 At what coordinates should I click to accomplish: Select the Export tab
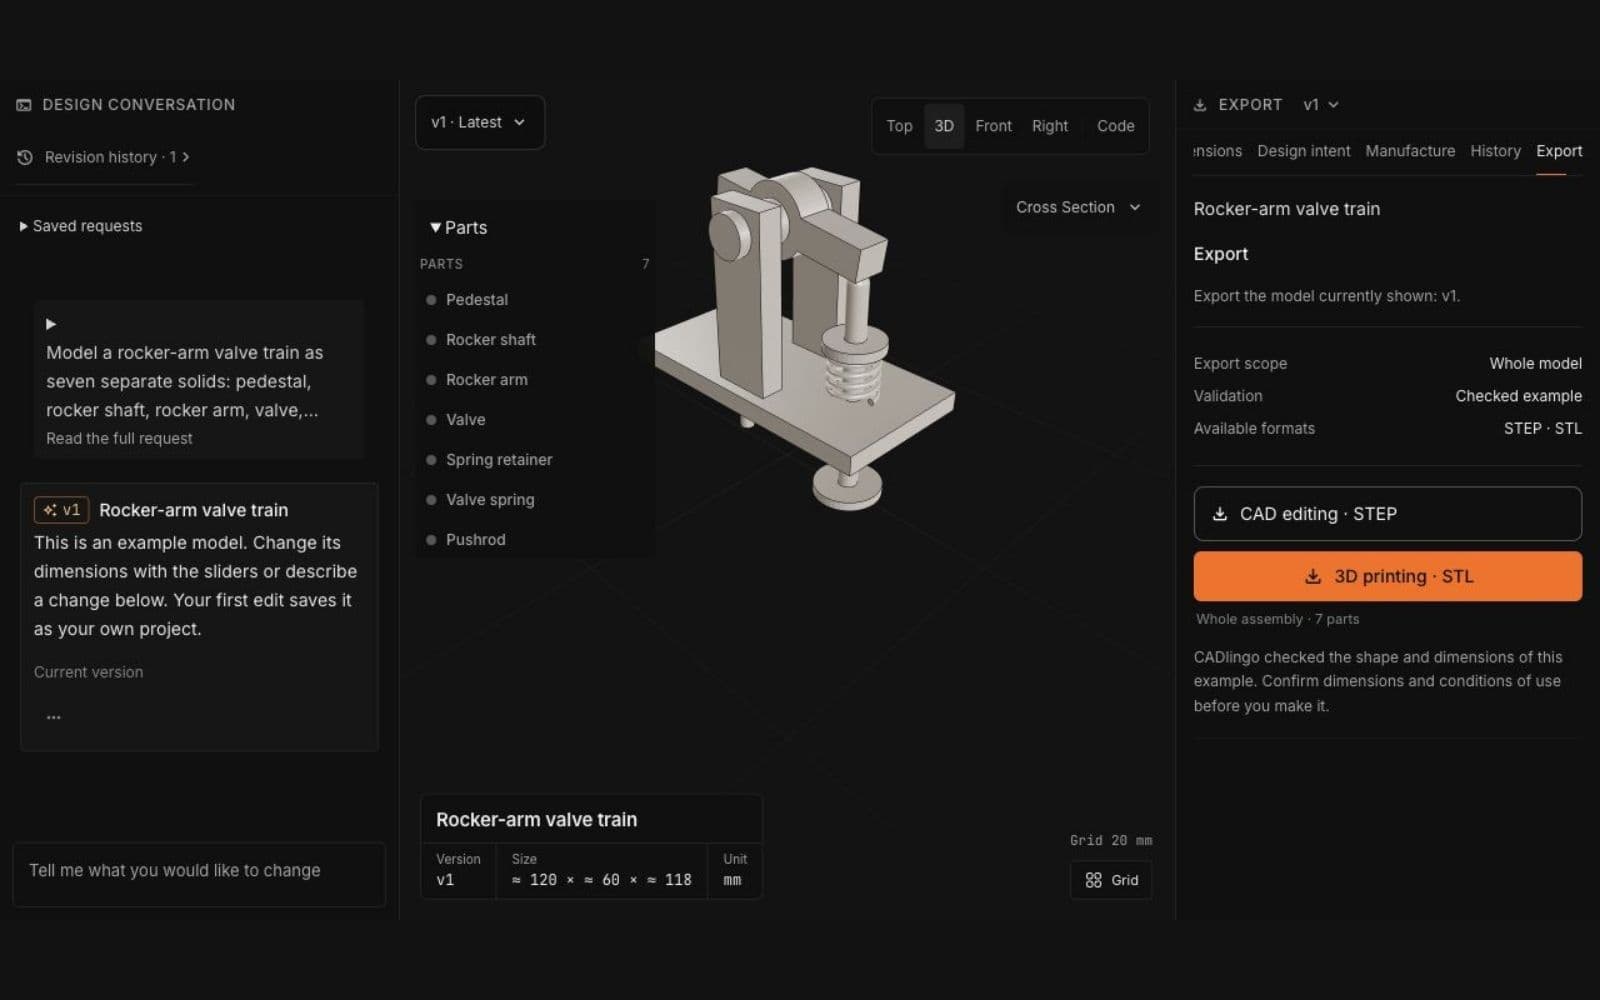1559,151
